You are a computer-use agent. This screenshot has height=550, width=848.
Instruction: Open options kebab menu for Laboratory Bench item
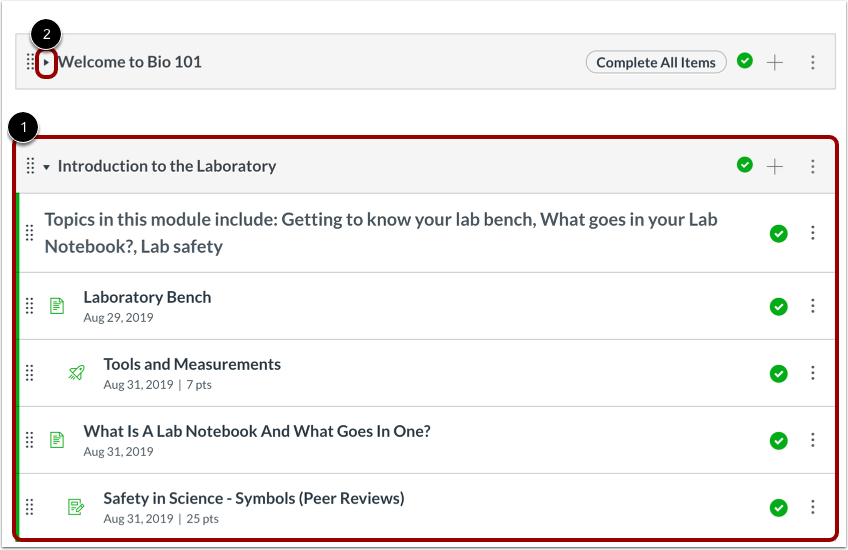tap(813, 306)
